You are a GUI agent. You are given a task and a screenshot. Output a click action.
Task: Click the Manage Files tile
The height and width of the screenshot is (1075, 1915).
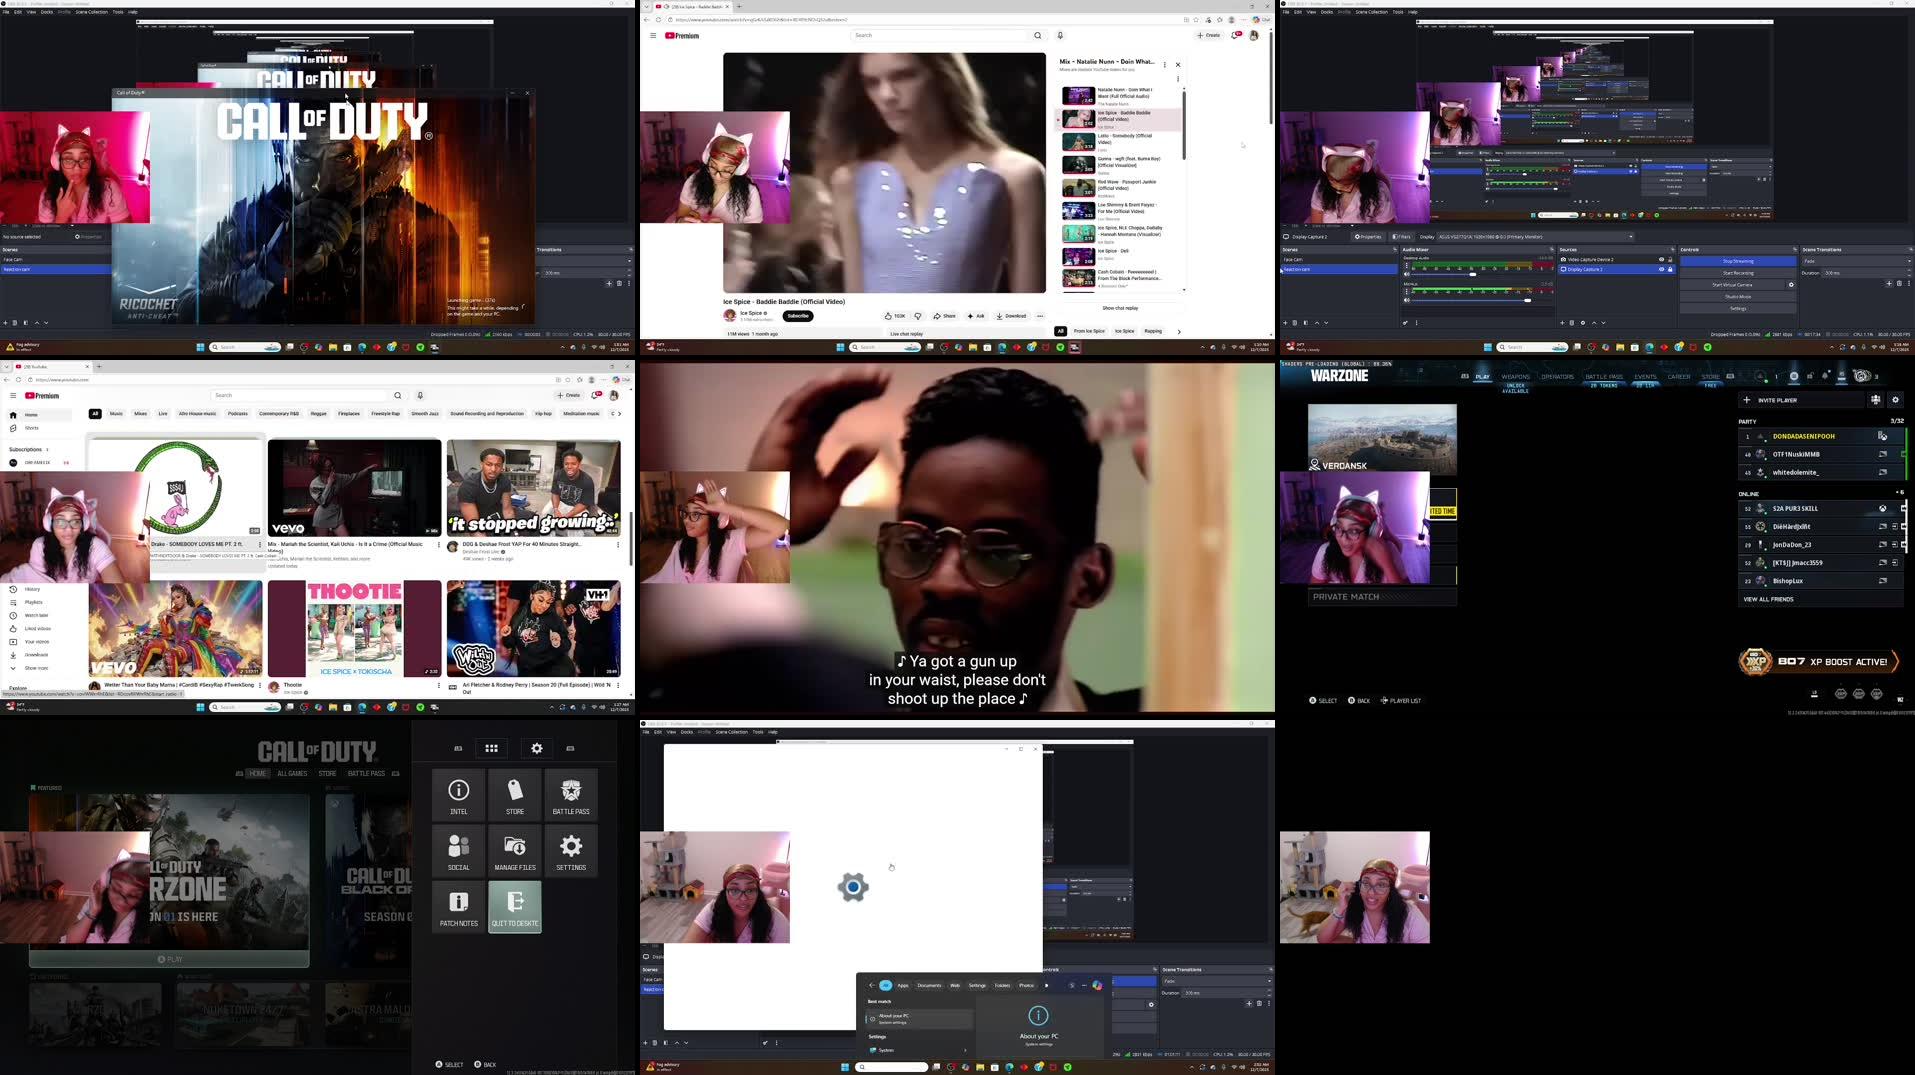[x=515, y=849]
